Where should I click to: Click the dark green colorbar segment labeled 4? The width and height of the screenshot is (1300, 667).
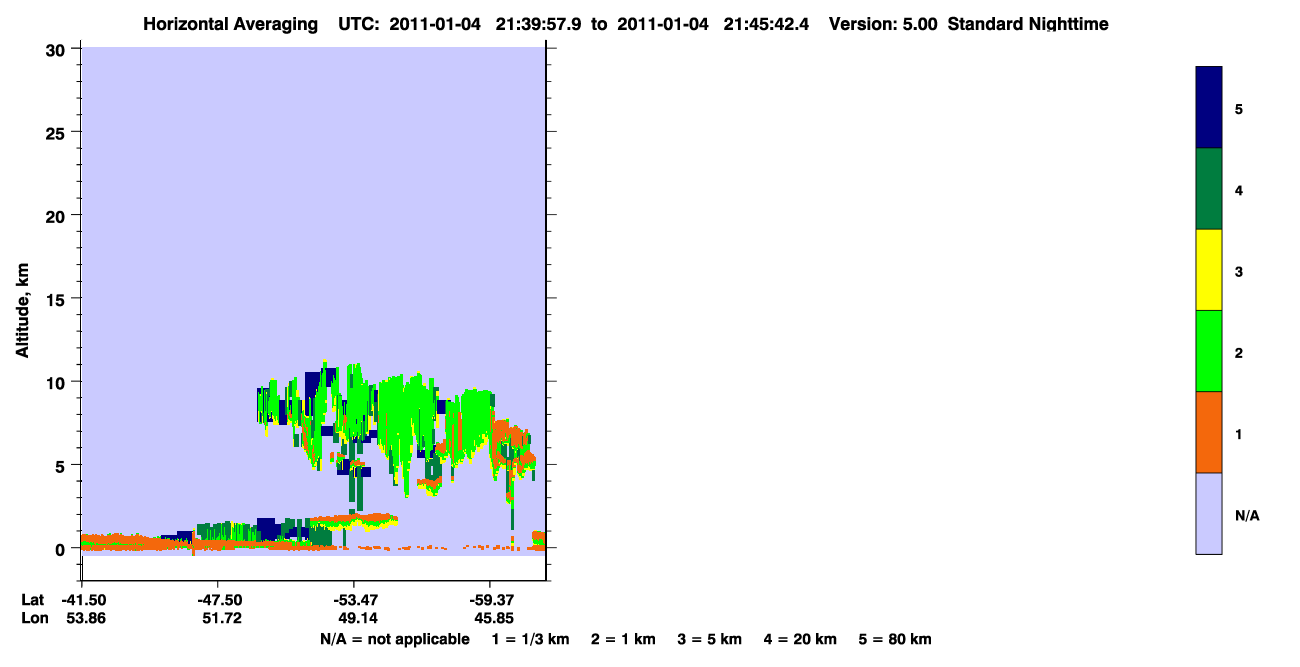point(1209,189)
